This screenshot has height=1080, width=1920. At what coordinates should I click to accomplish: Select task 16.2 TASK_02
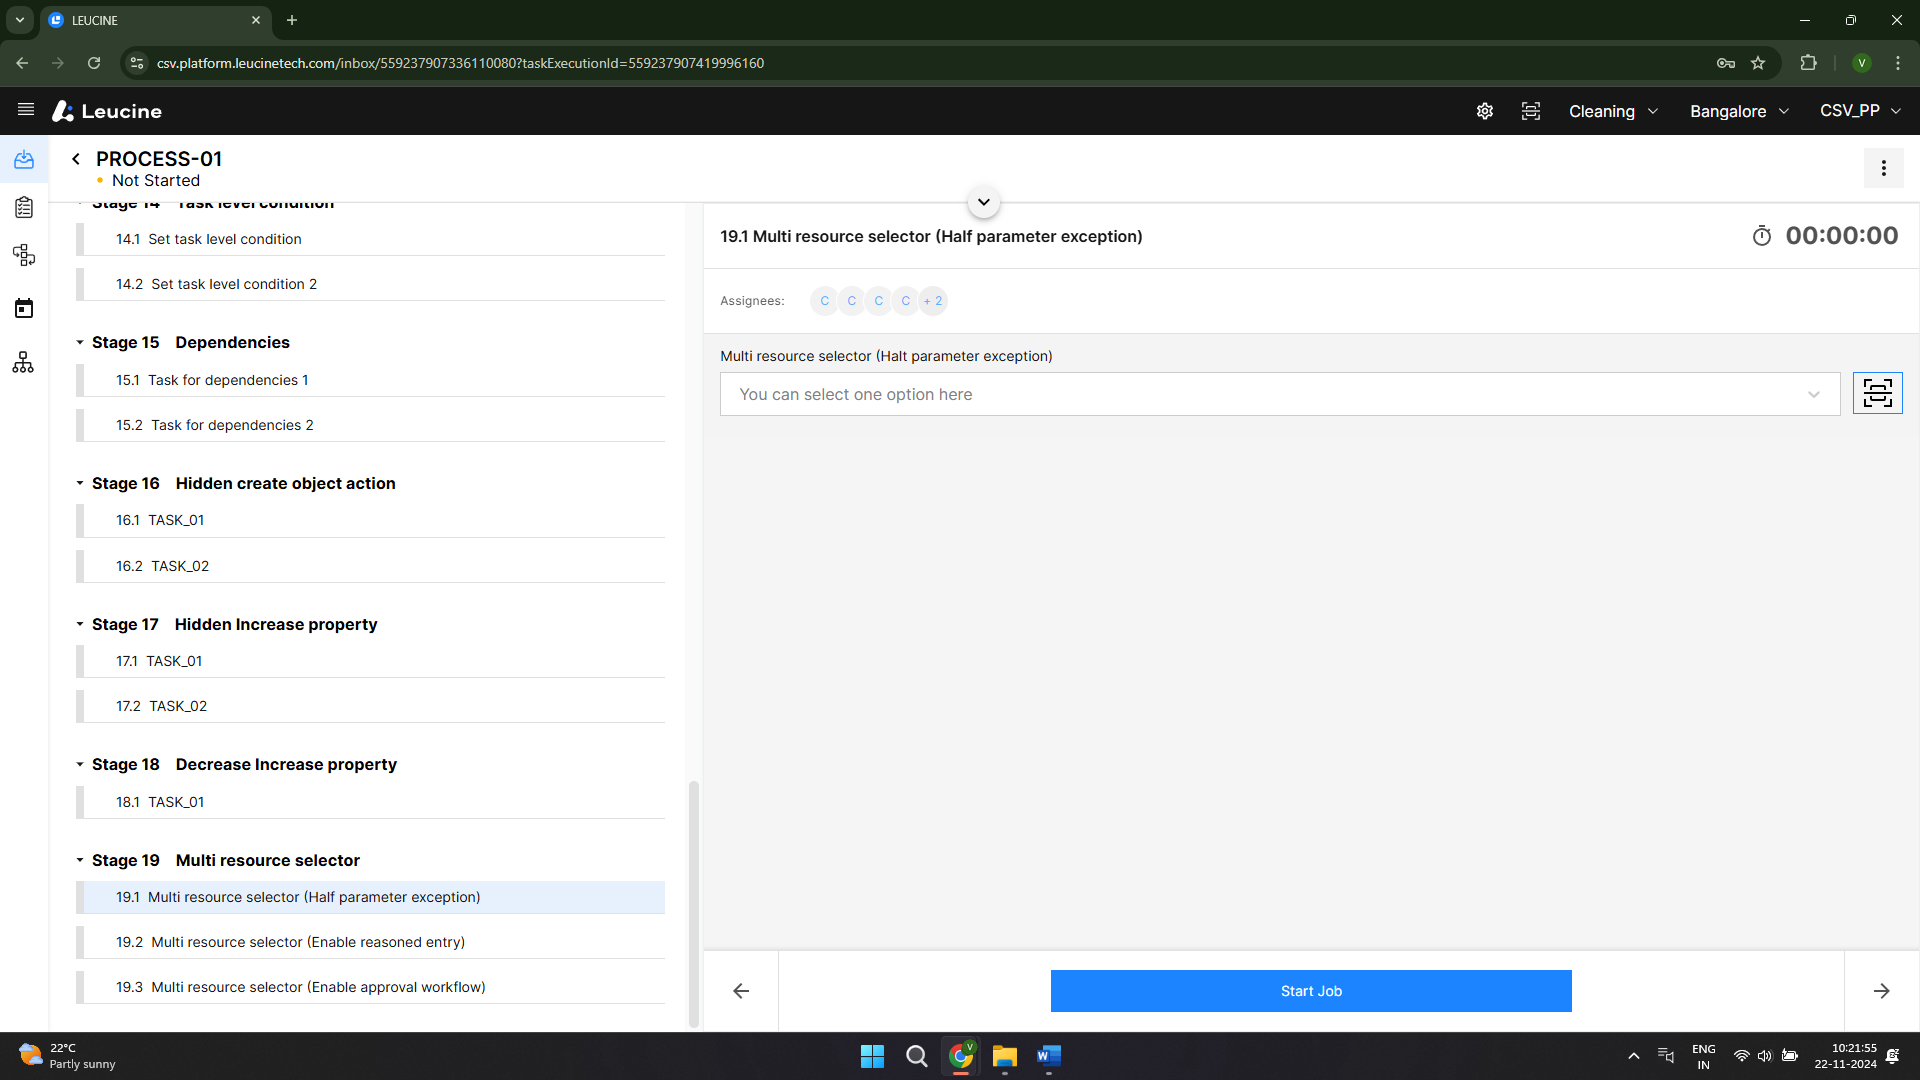pos(370,566)
